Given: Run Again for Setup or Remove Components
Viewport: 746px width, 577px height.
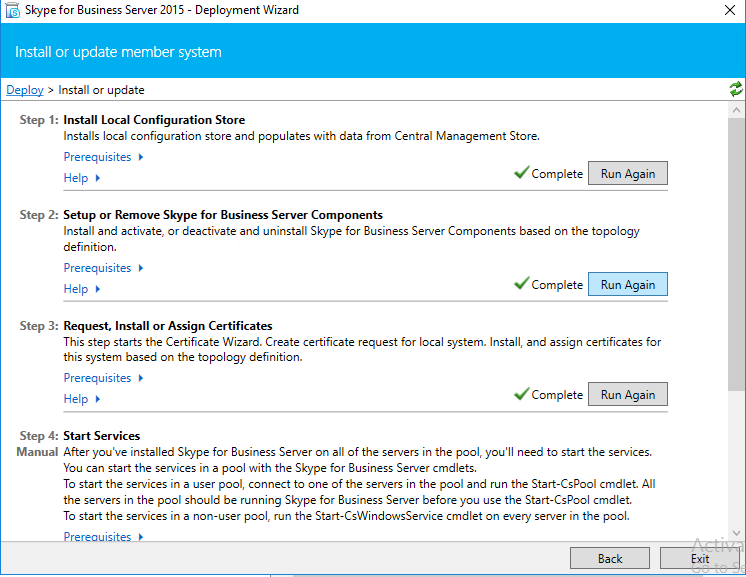Looking at the screenshot, I should (628, 284).
